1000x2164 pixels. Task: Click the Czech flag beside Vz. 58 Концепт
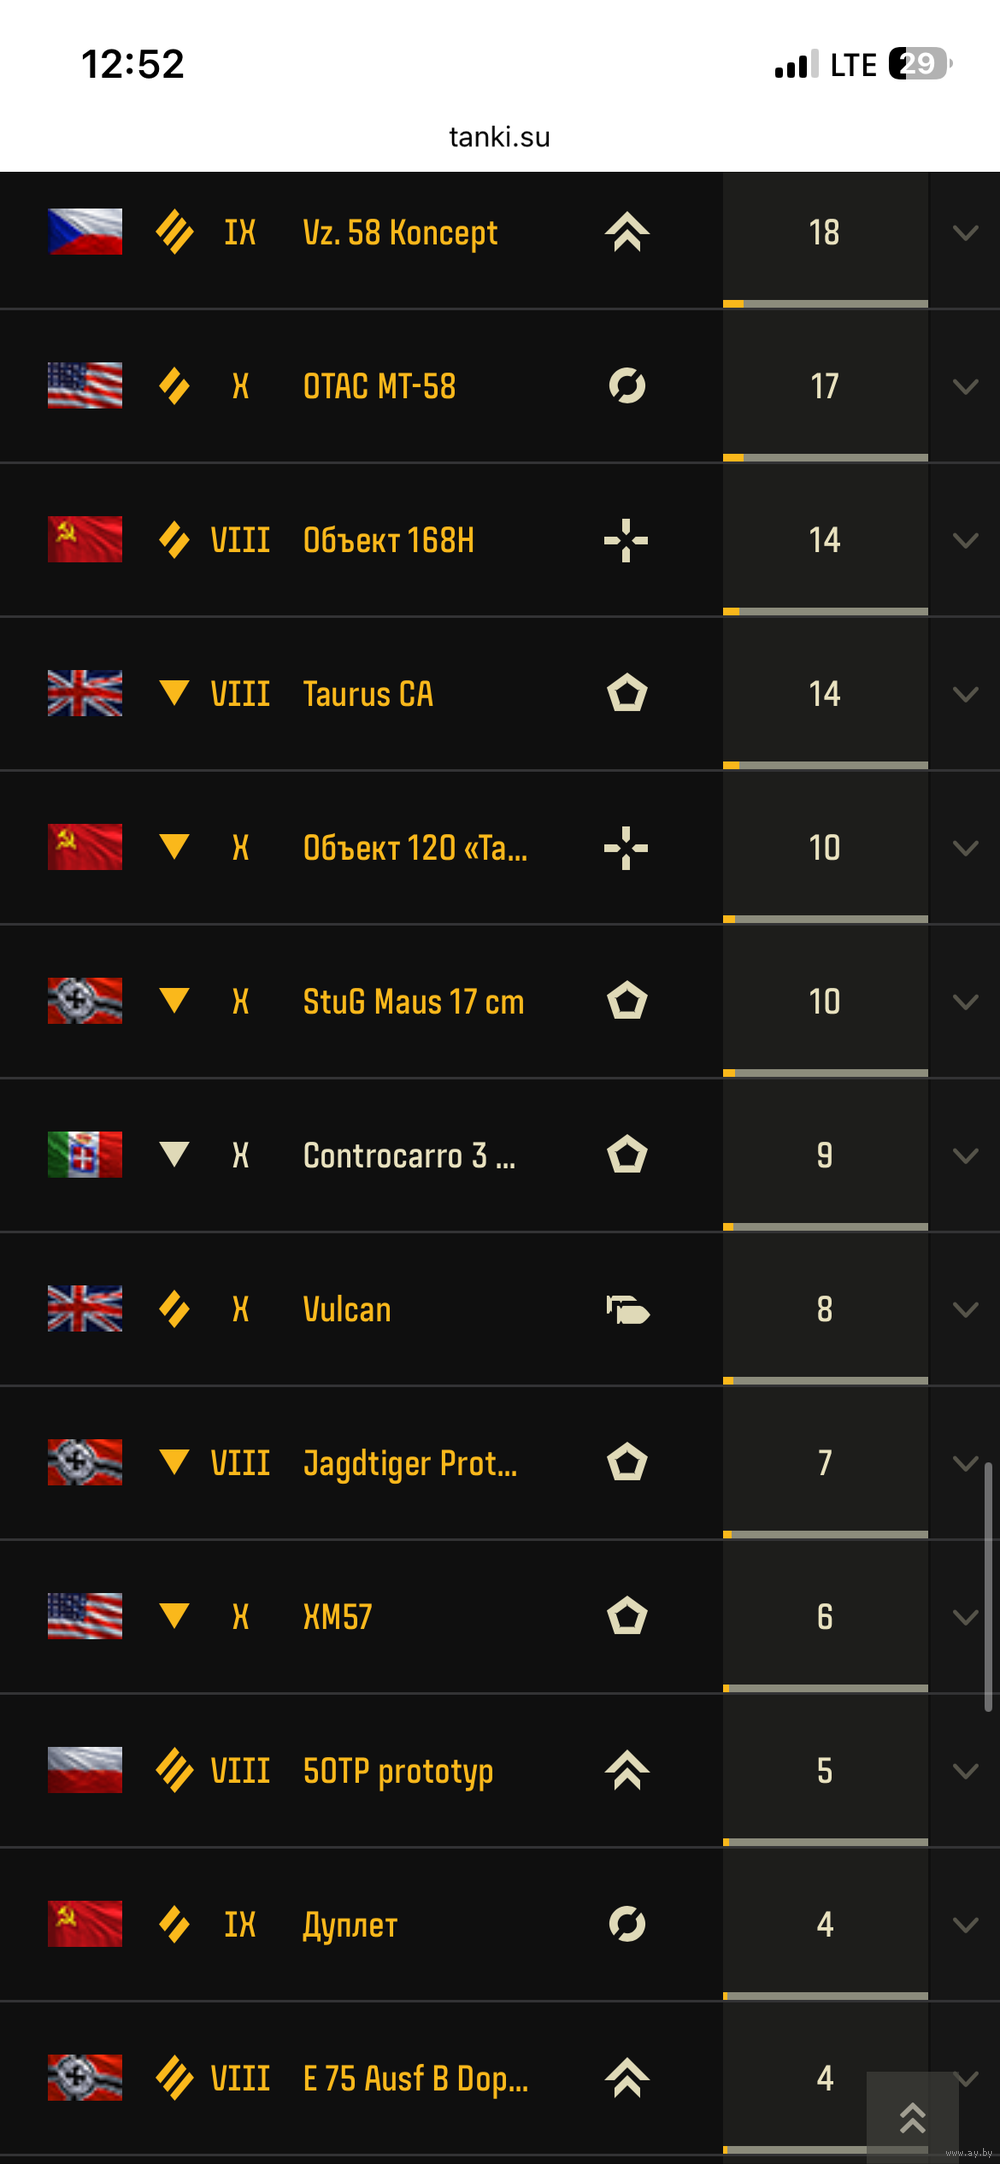tap(85, 232)
